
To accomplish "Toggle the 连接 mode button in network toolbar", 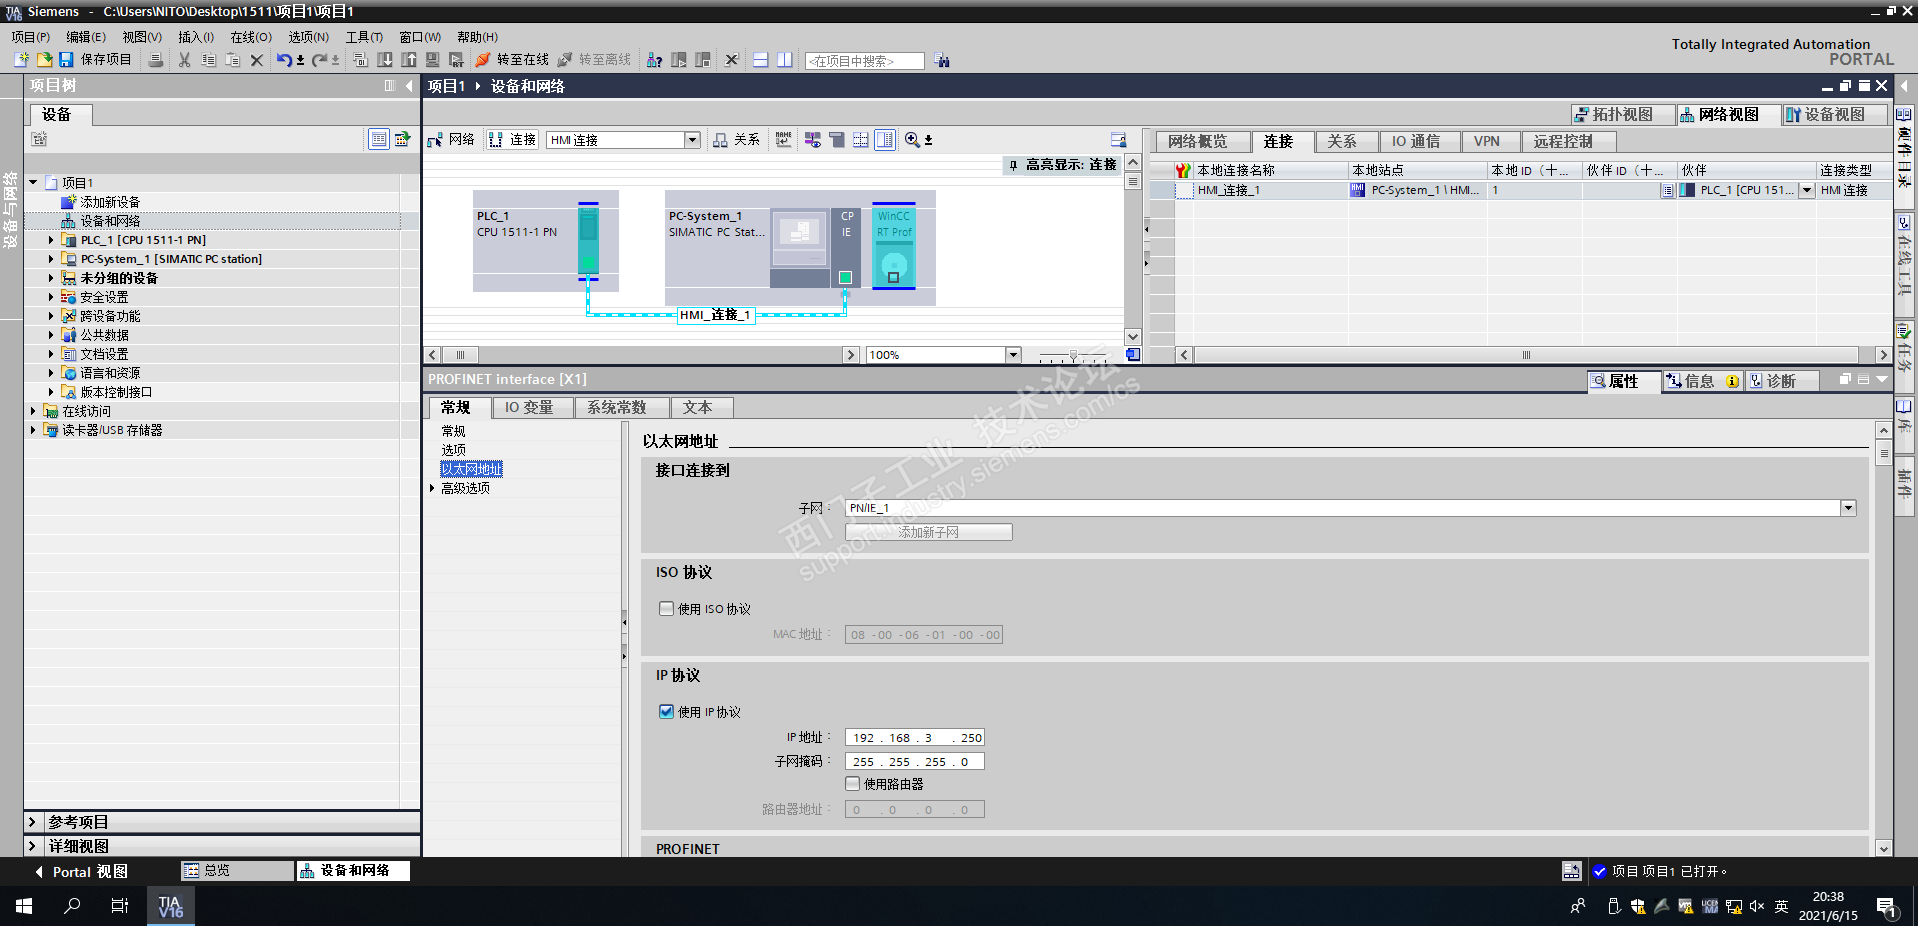I will click(x=513, y=140).
